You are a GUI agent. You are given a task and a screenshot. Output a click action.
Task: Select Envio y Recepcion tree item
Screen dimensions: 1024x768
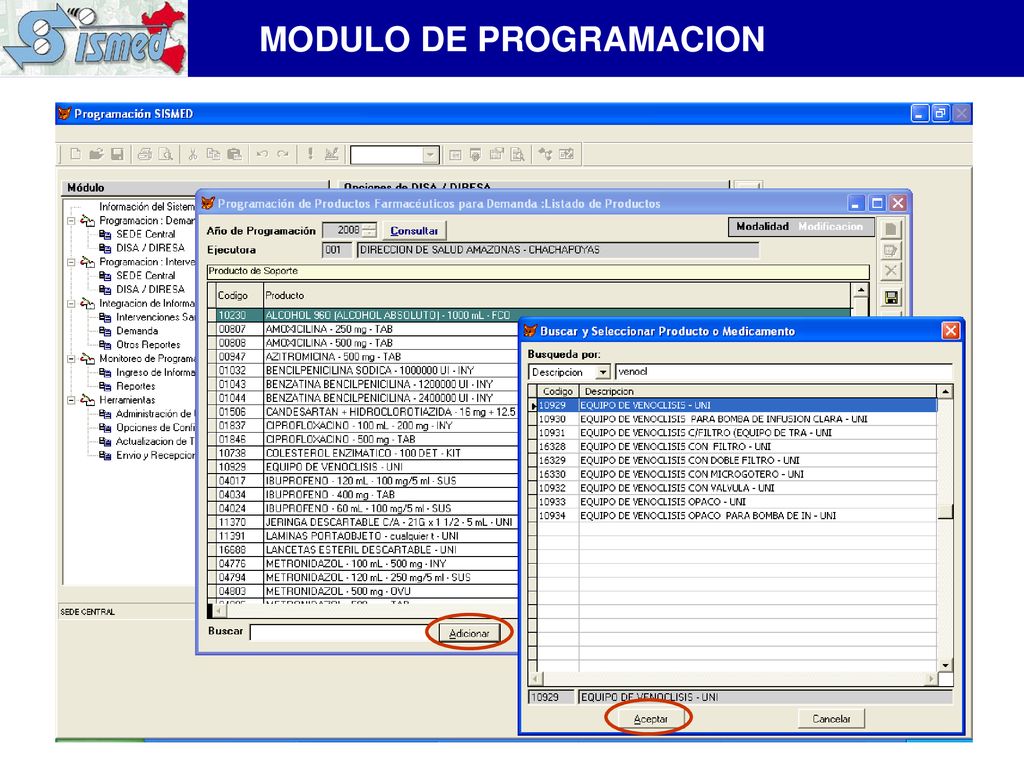tap(155, 455)
